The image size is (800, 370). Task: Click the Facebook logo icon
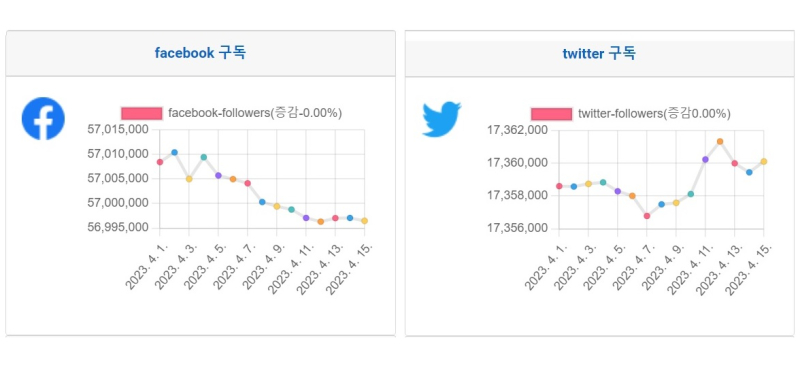coord(43,118)
